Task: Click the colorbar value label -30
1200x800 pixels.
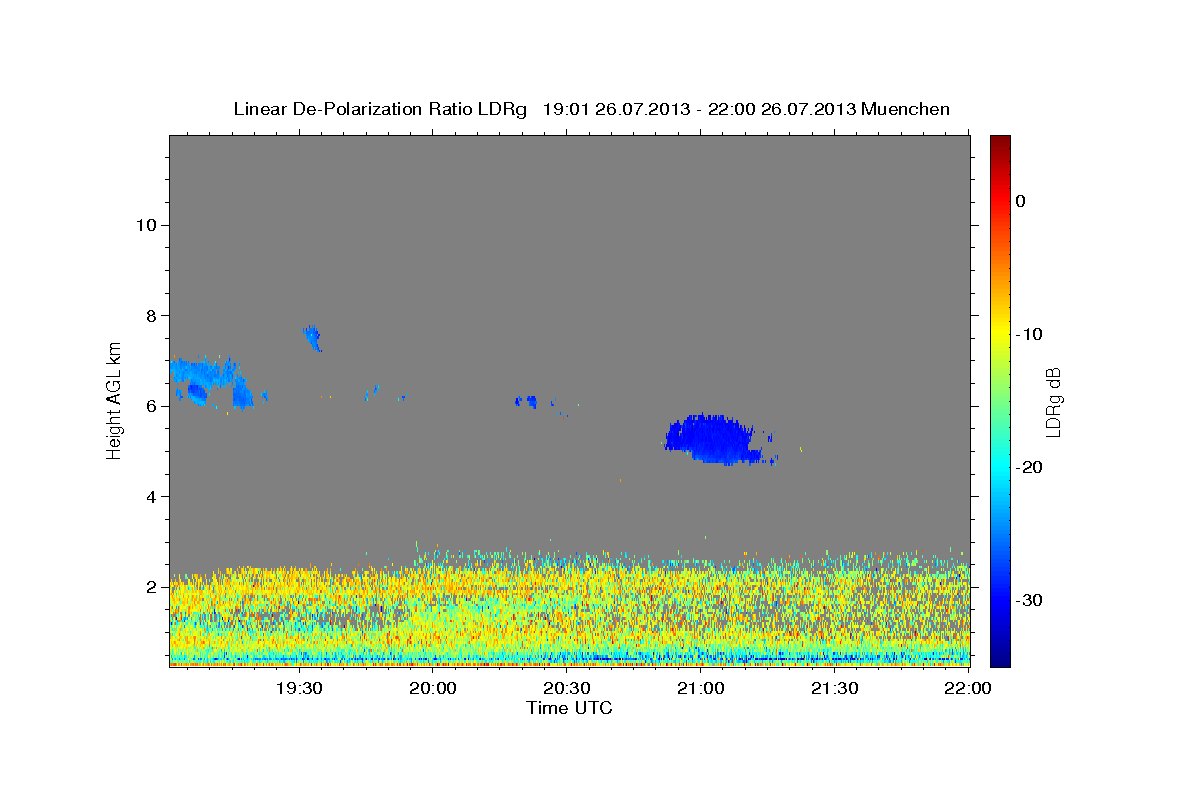Action: tap(1028, 600)
